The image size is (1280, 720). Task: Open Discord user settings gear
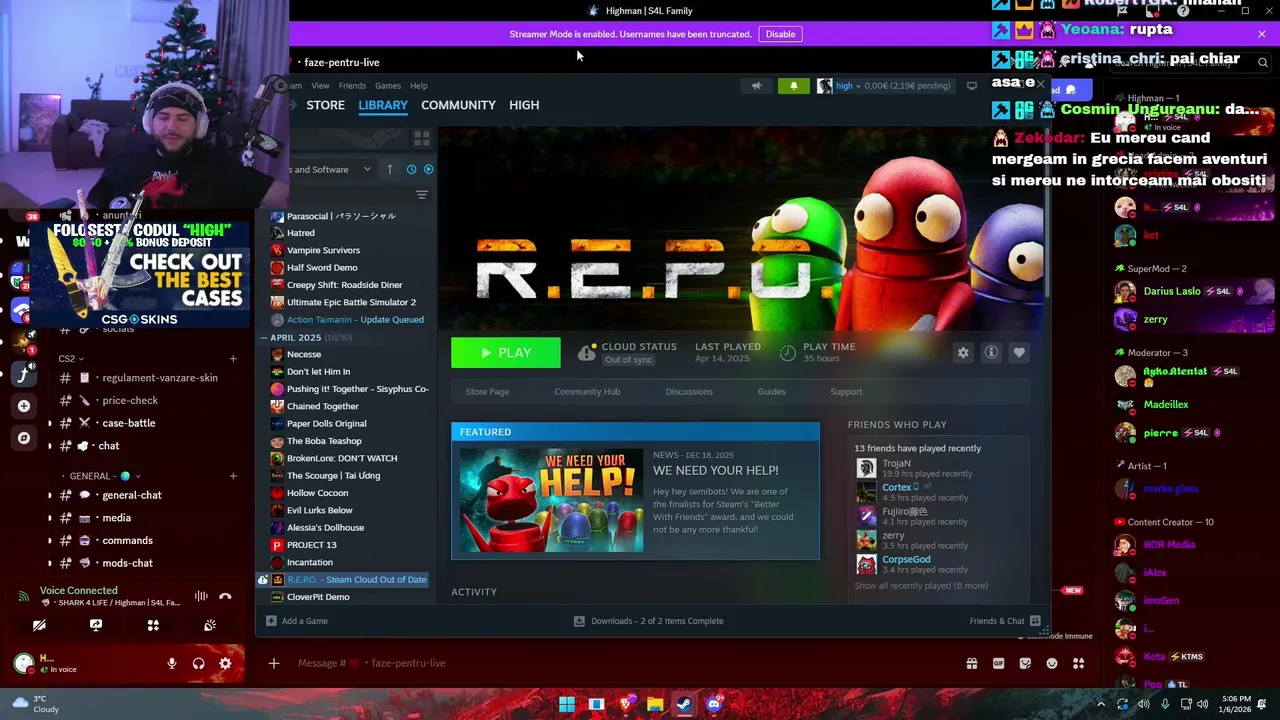225,664
